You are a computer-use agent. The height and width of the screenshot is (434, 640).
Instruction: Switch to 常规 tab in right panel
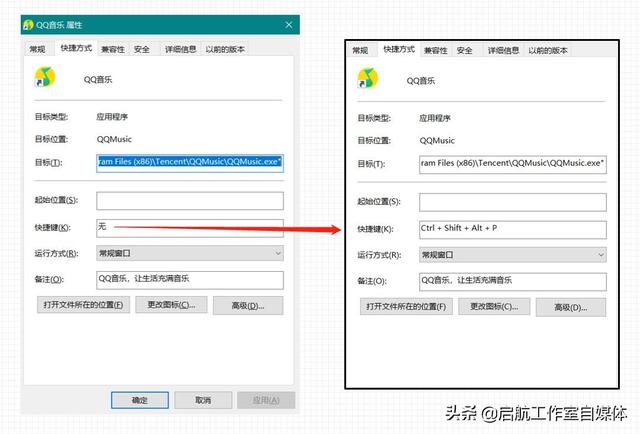(360, 50)
